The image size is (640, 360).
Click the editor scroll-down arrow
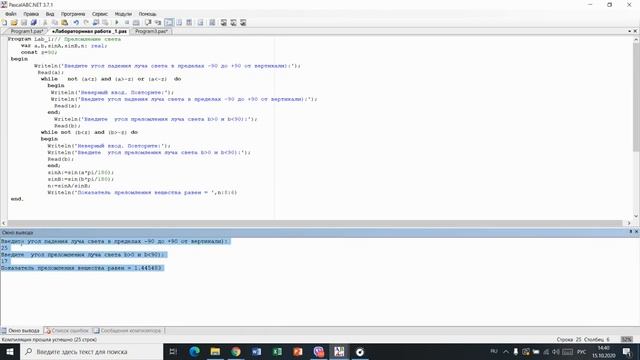[x=636, y=216]
